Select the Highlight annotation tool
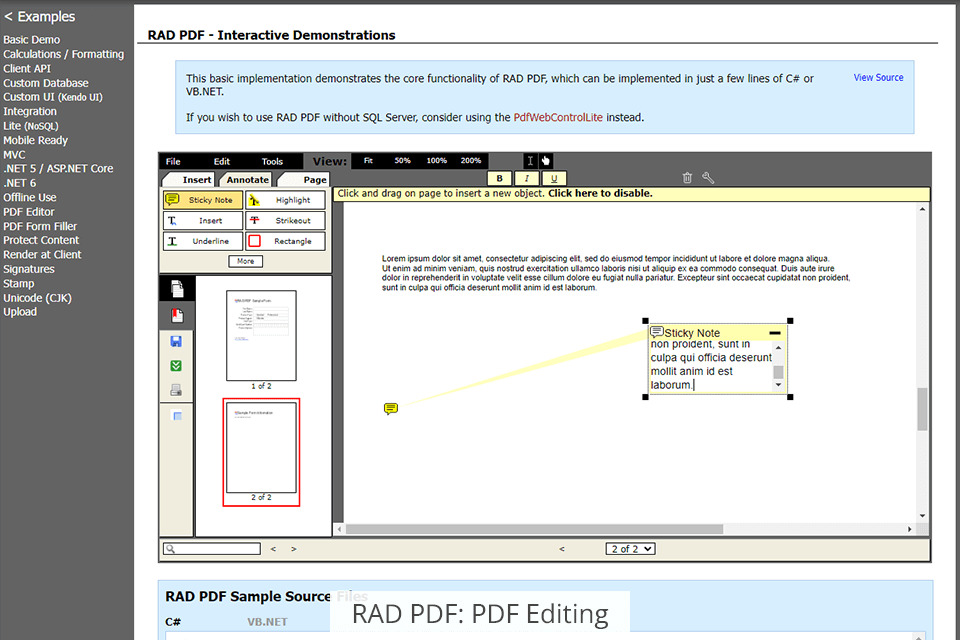The height and width of the screenshot is (640, 960). click(285, 200)
